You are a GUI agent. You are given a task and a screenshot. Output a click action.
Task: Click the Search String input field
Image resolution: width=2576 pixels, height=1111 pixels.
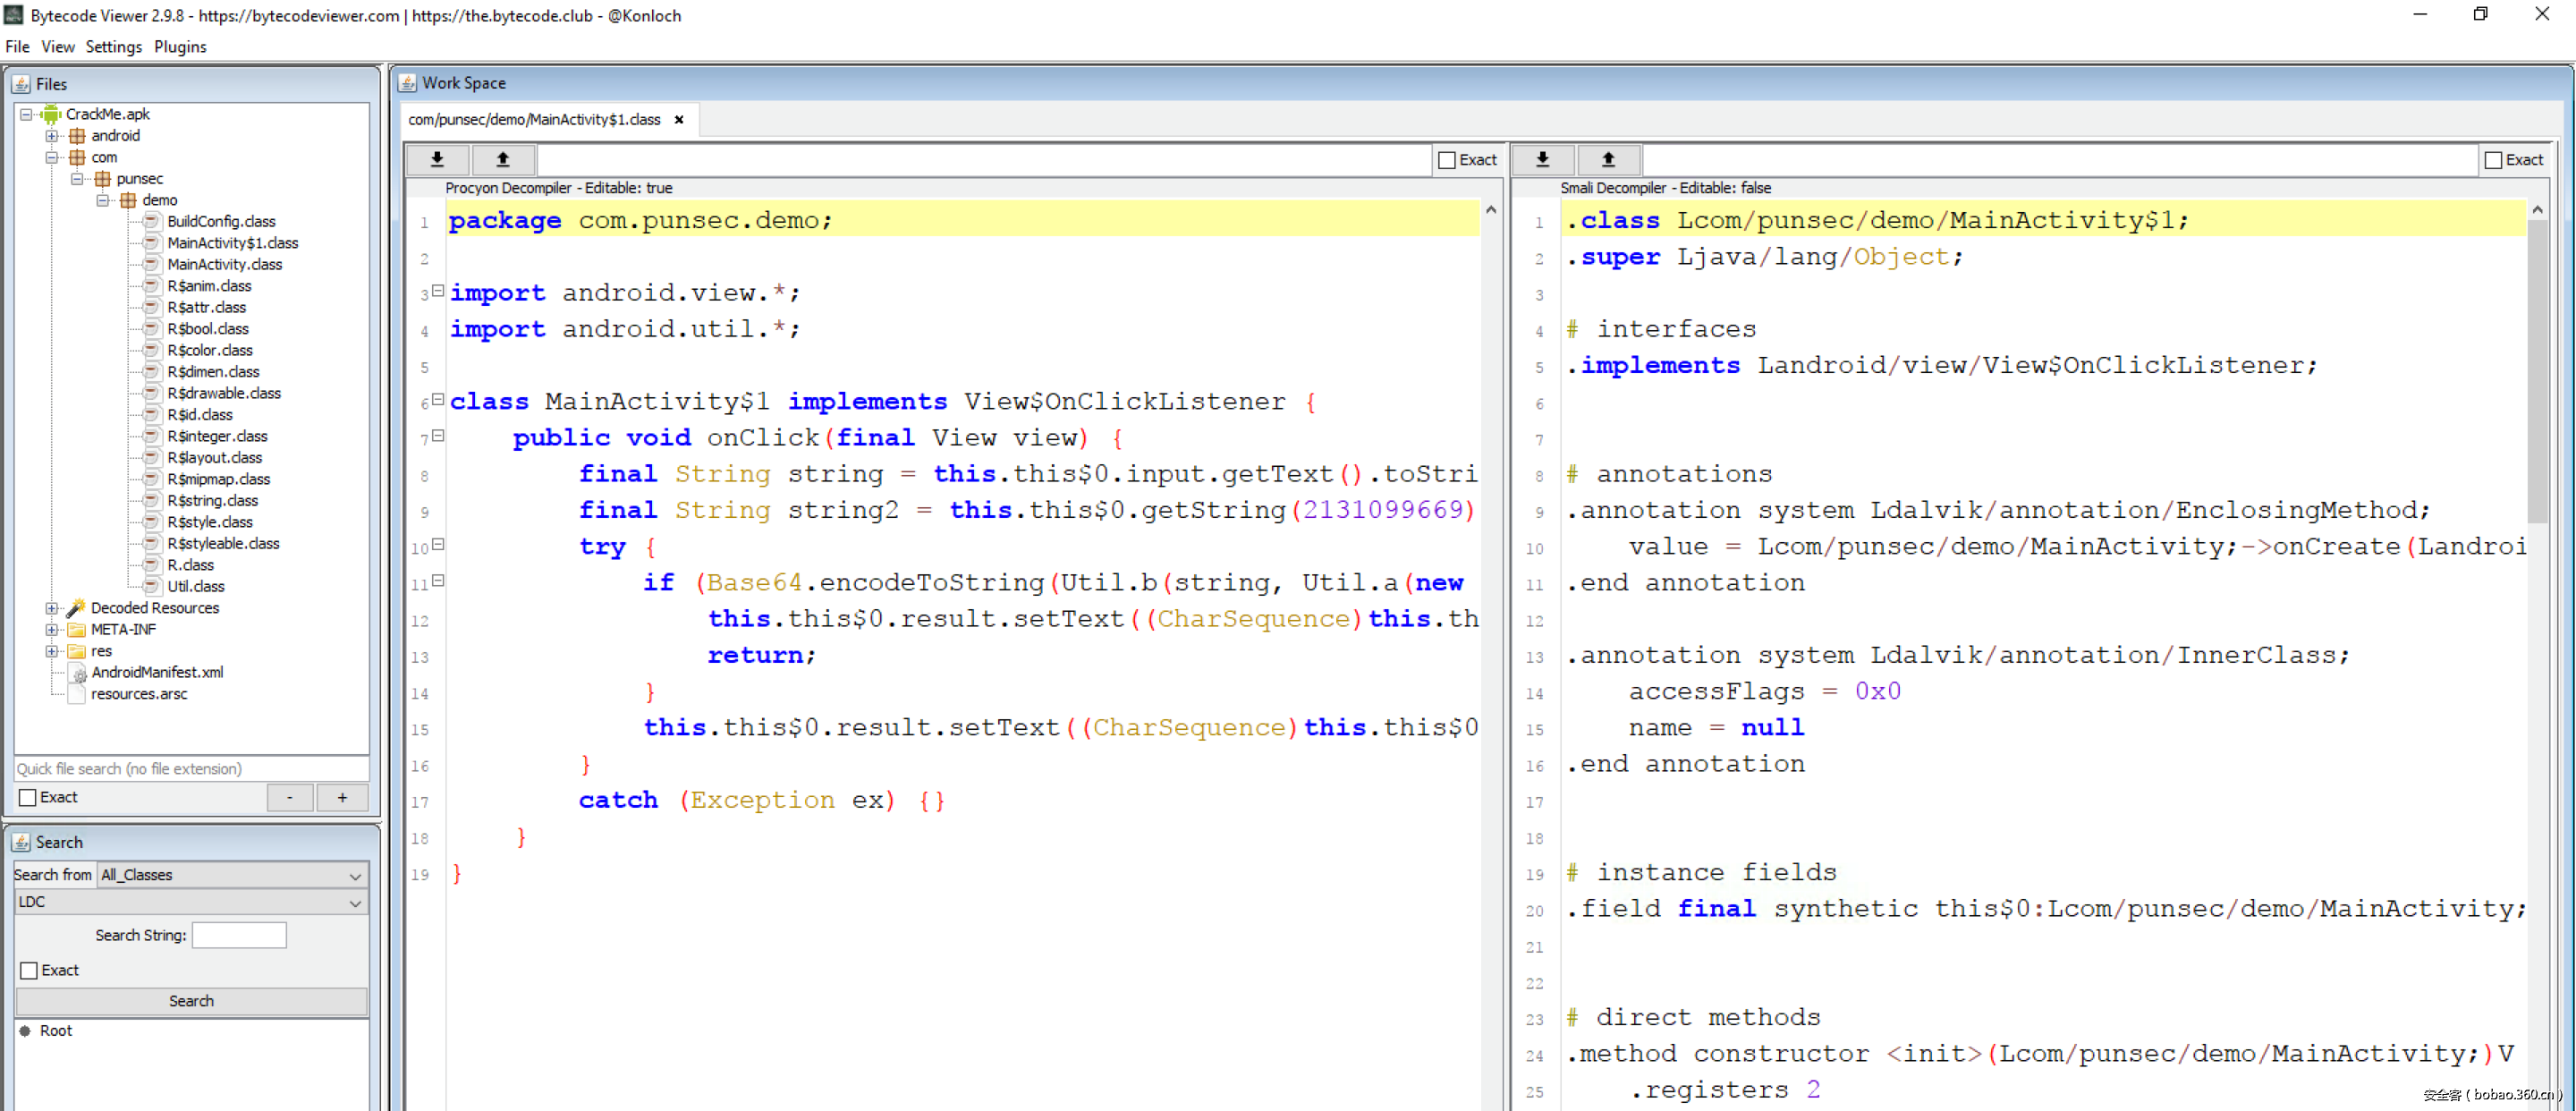[239, 935]
